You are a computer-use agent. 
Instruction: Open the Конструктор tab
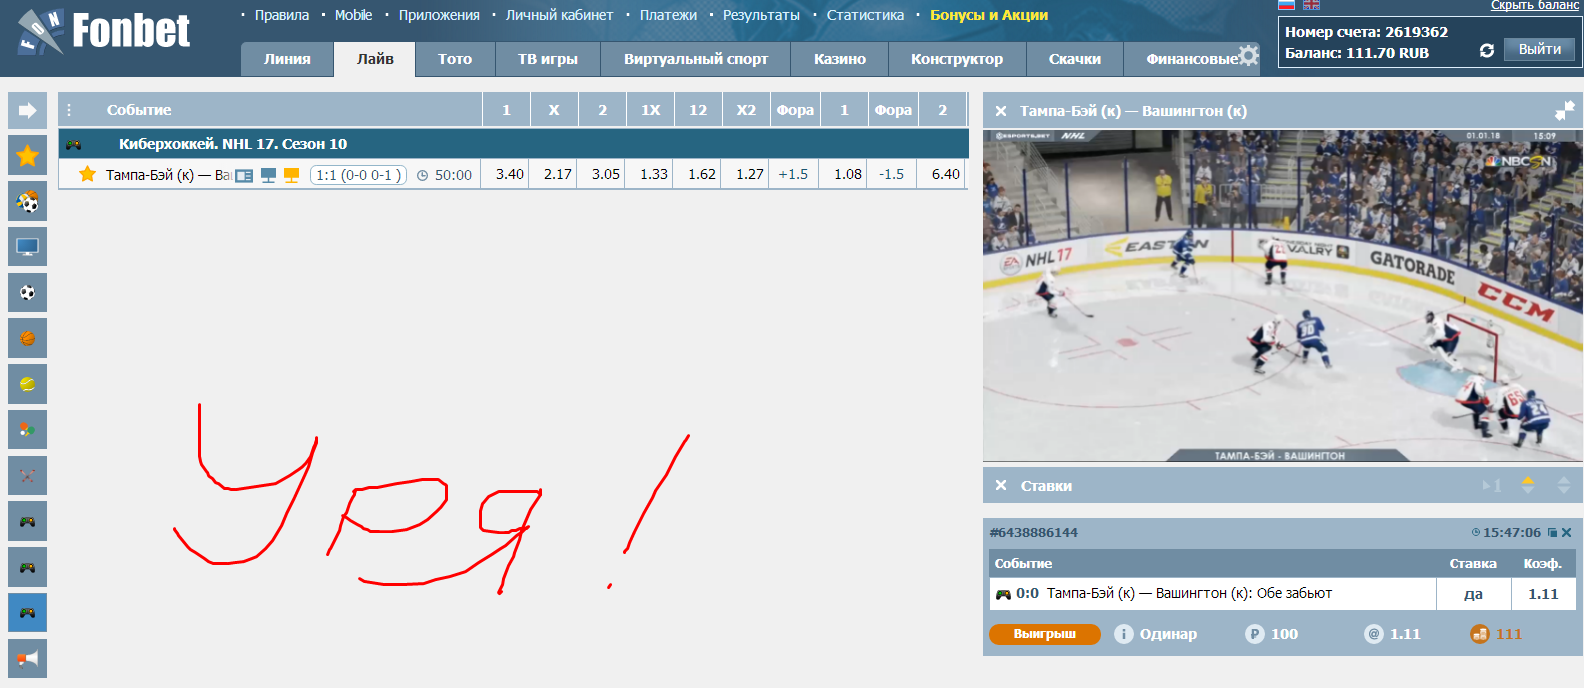click(957, 59)
